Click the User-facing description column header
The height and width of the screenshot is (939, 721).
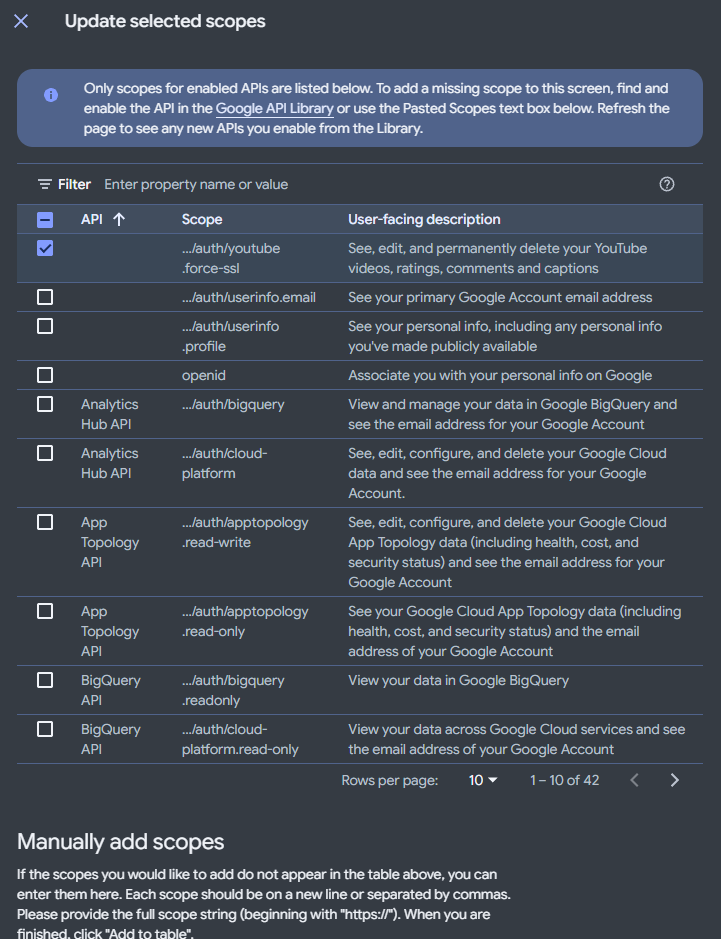[x=424, y=220]
